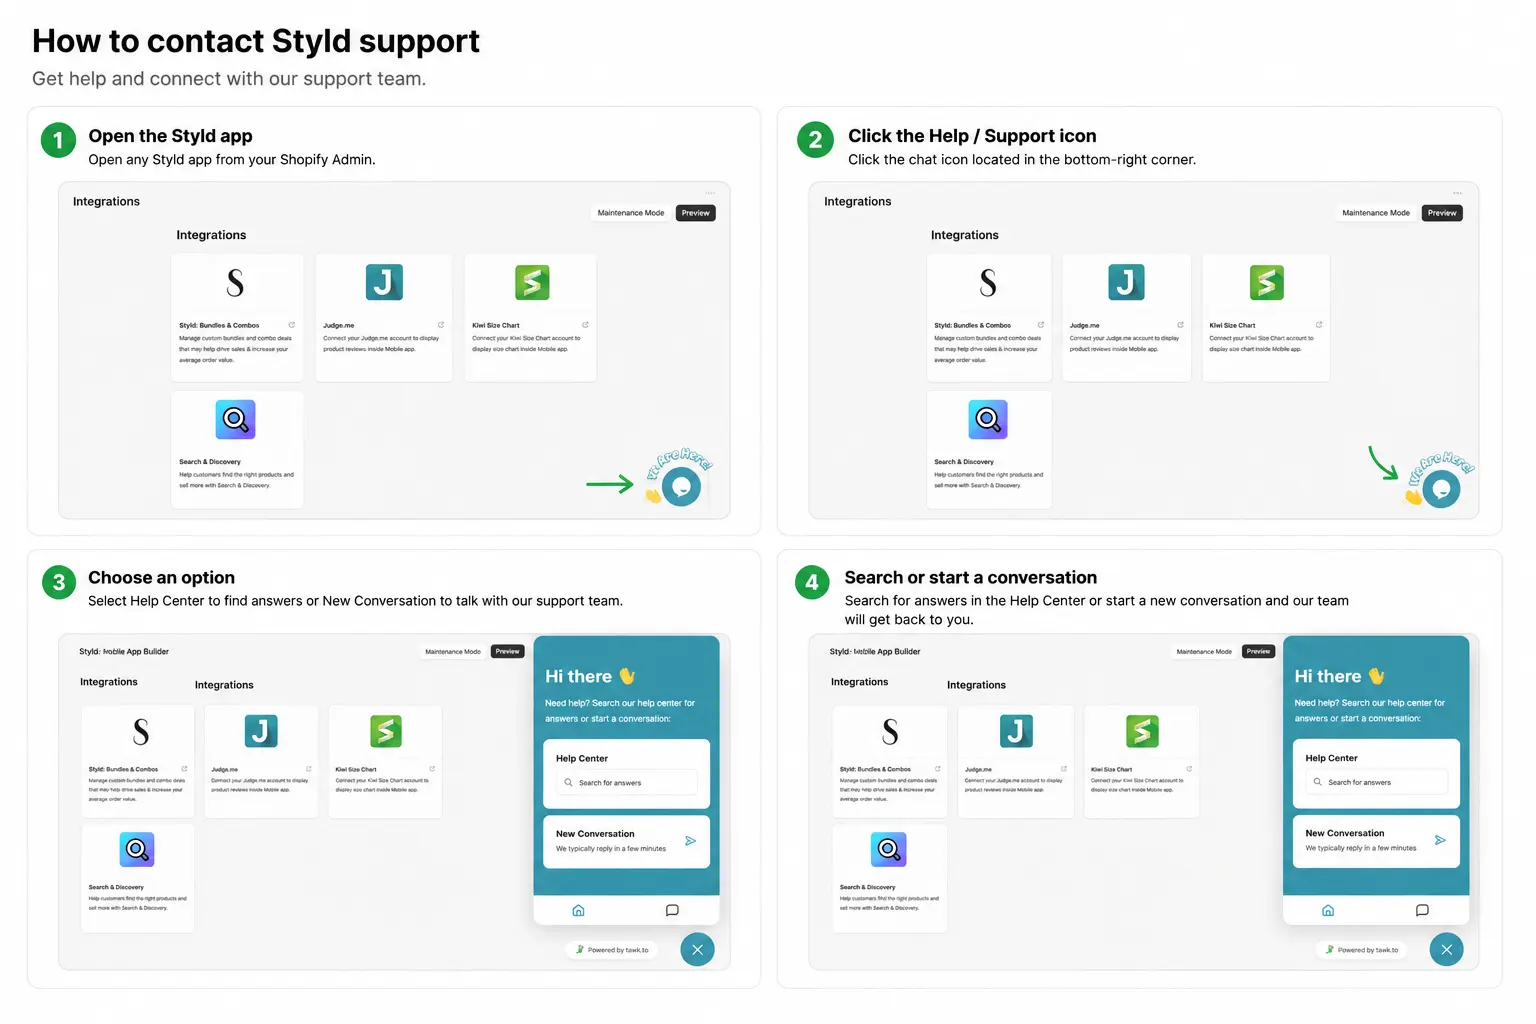Click external link icon on Kiwi Size Chart card, step 2

tap(1319, 325)
